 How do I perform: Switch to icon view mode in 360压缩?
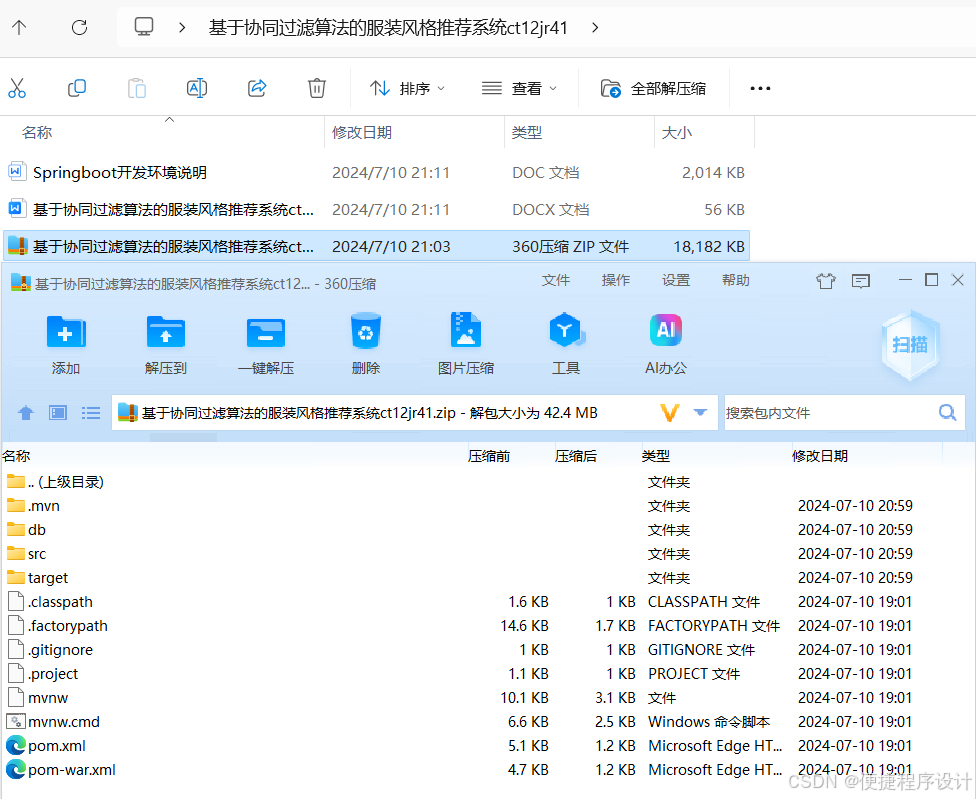58,413
